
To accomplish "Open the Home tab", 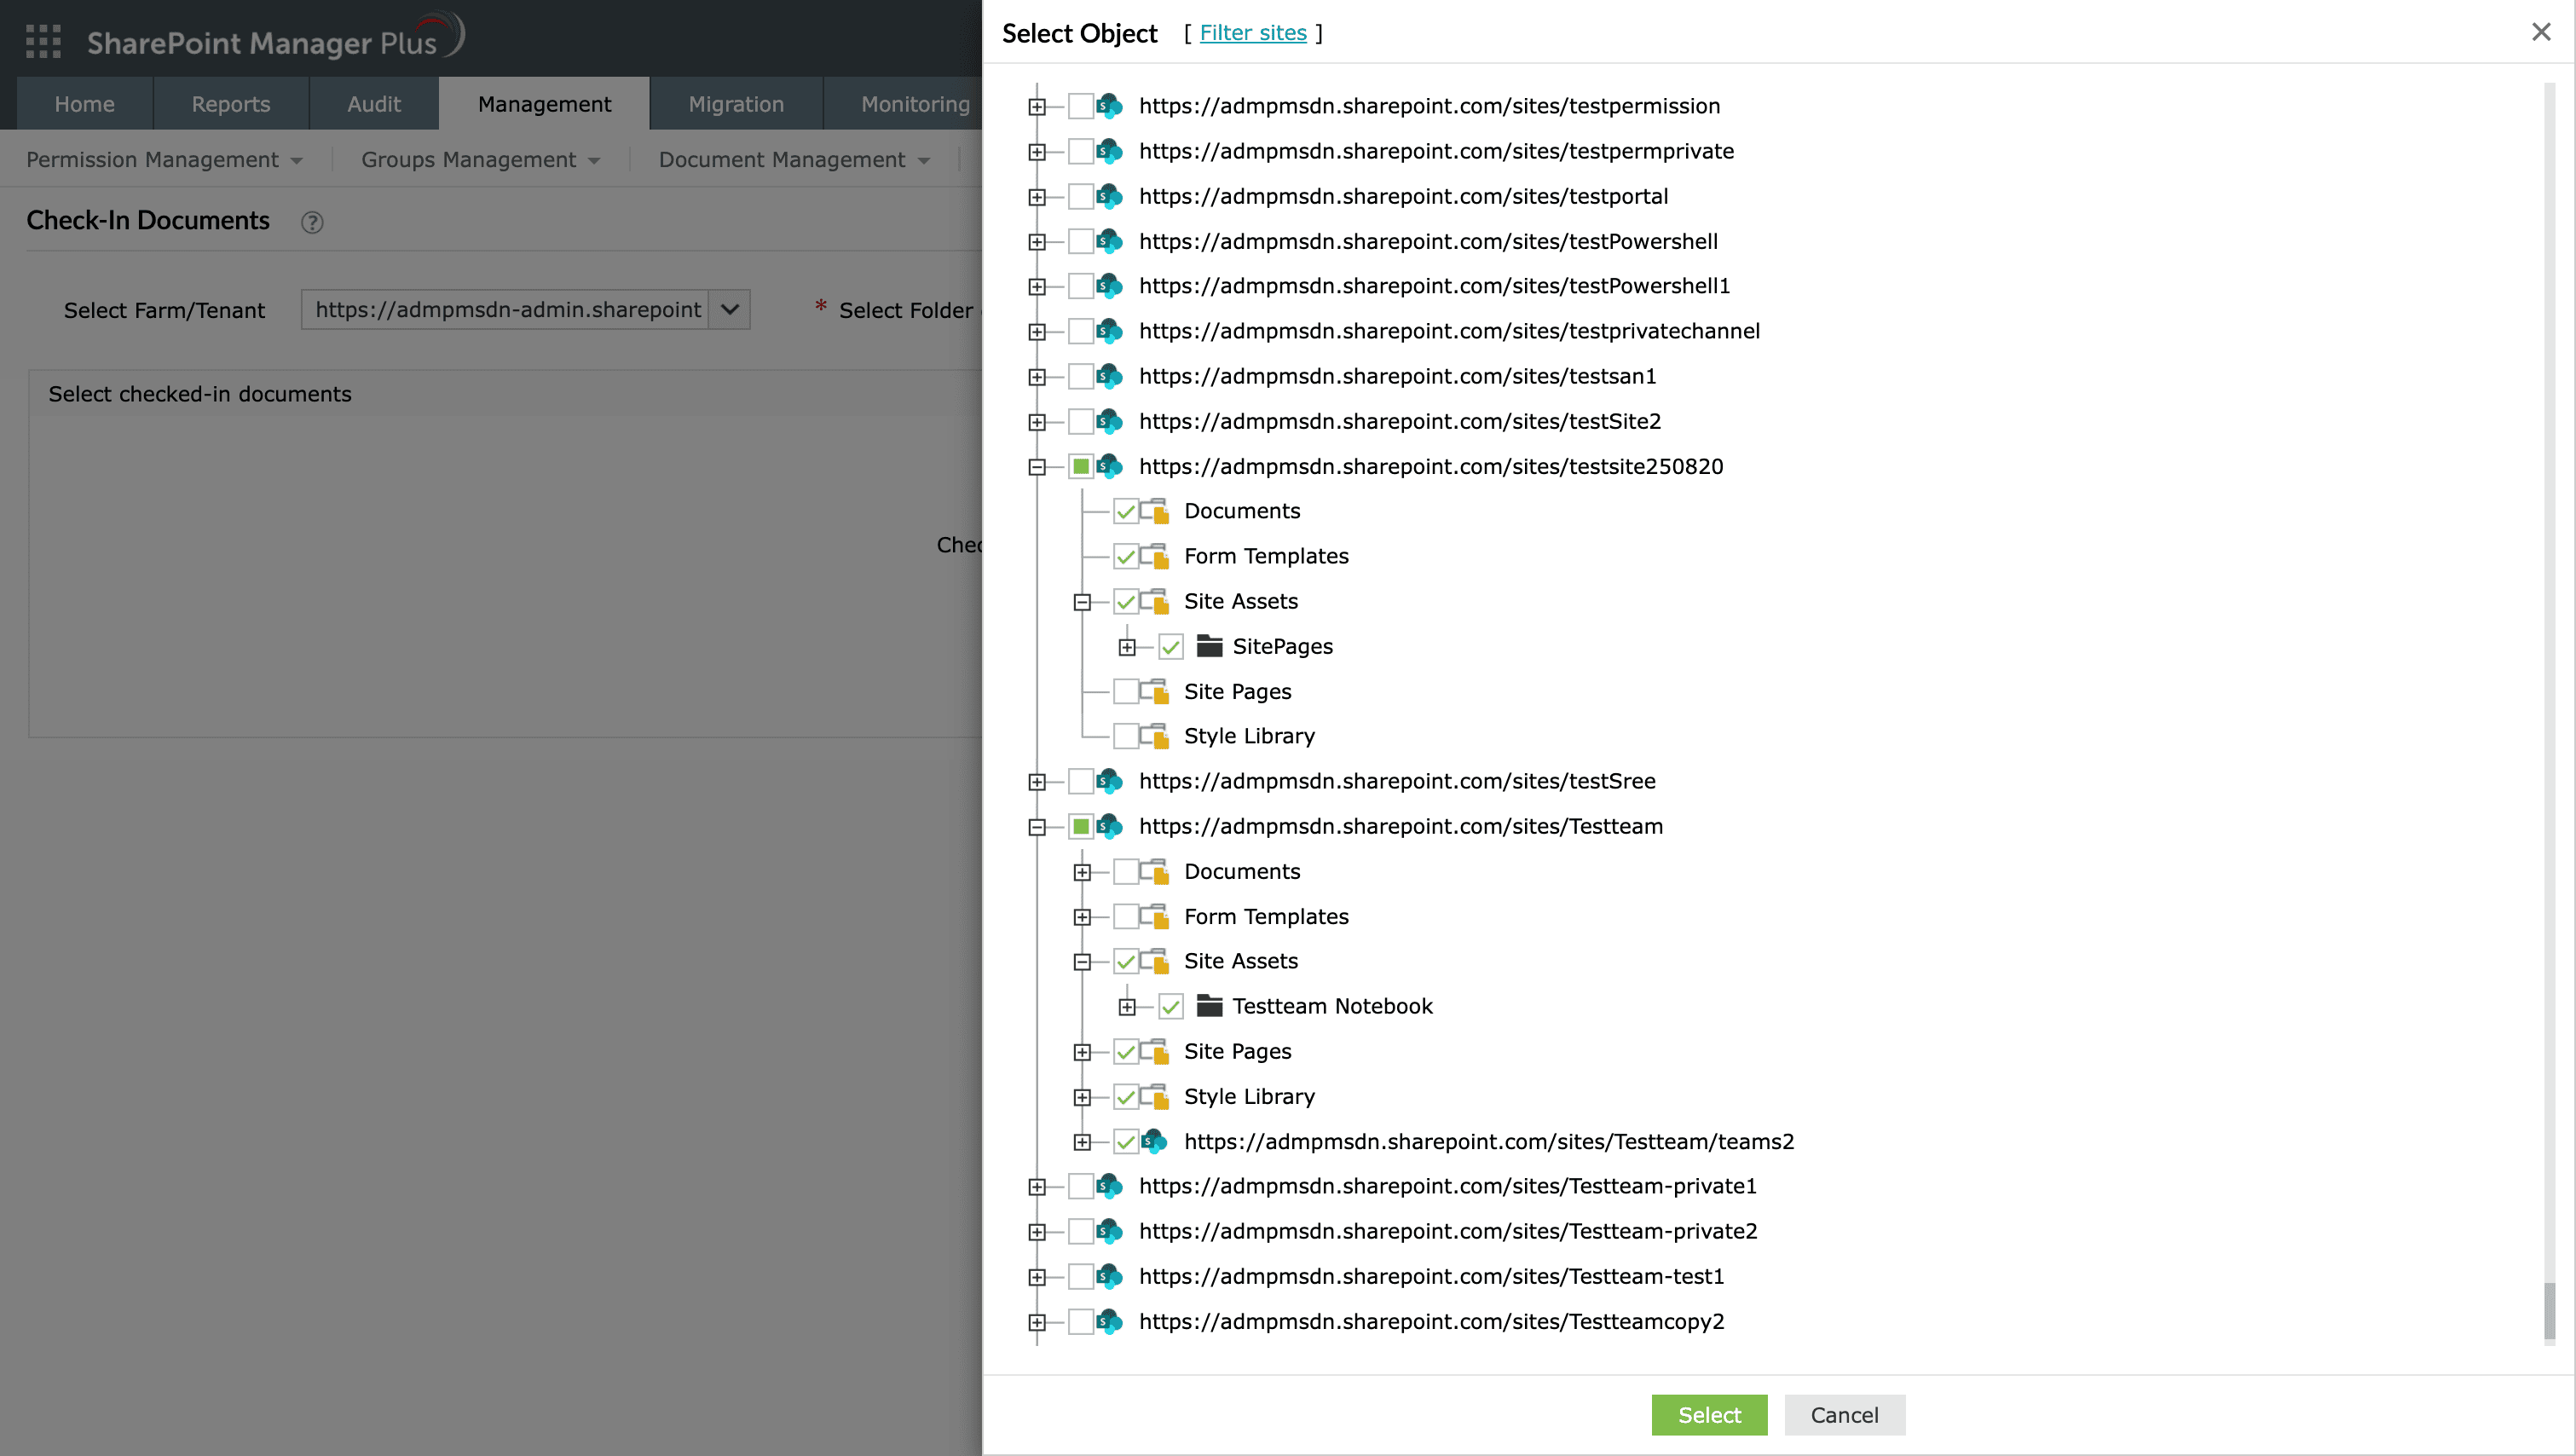I will 85,104.
